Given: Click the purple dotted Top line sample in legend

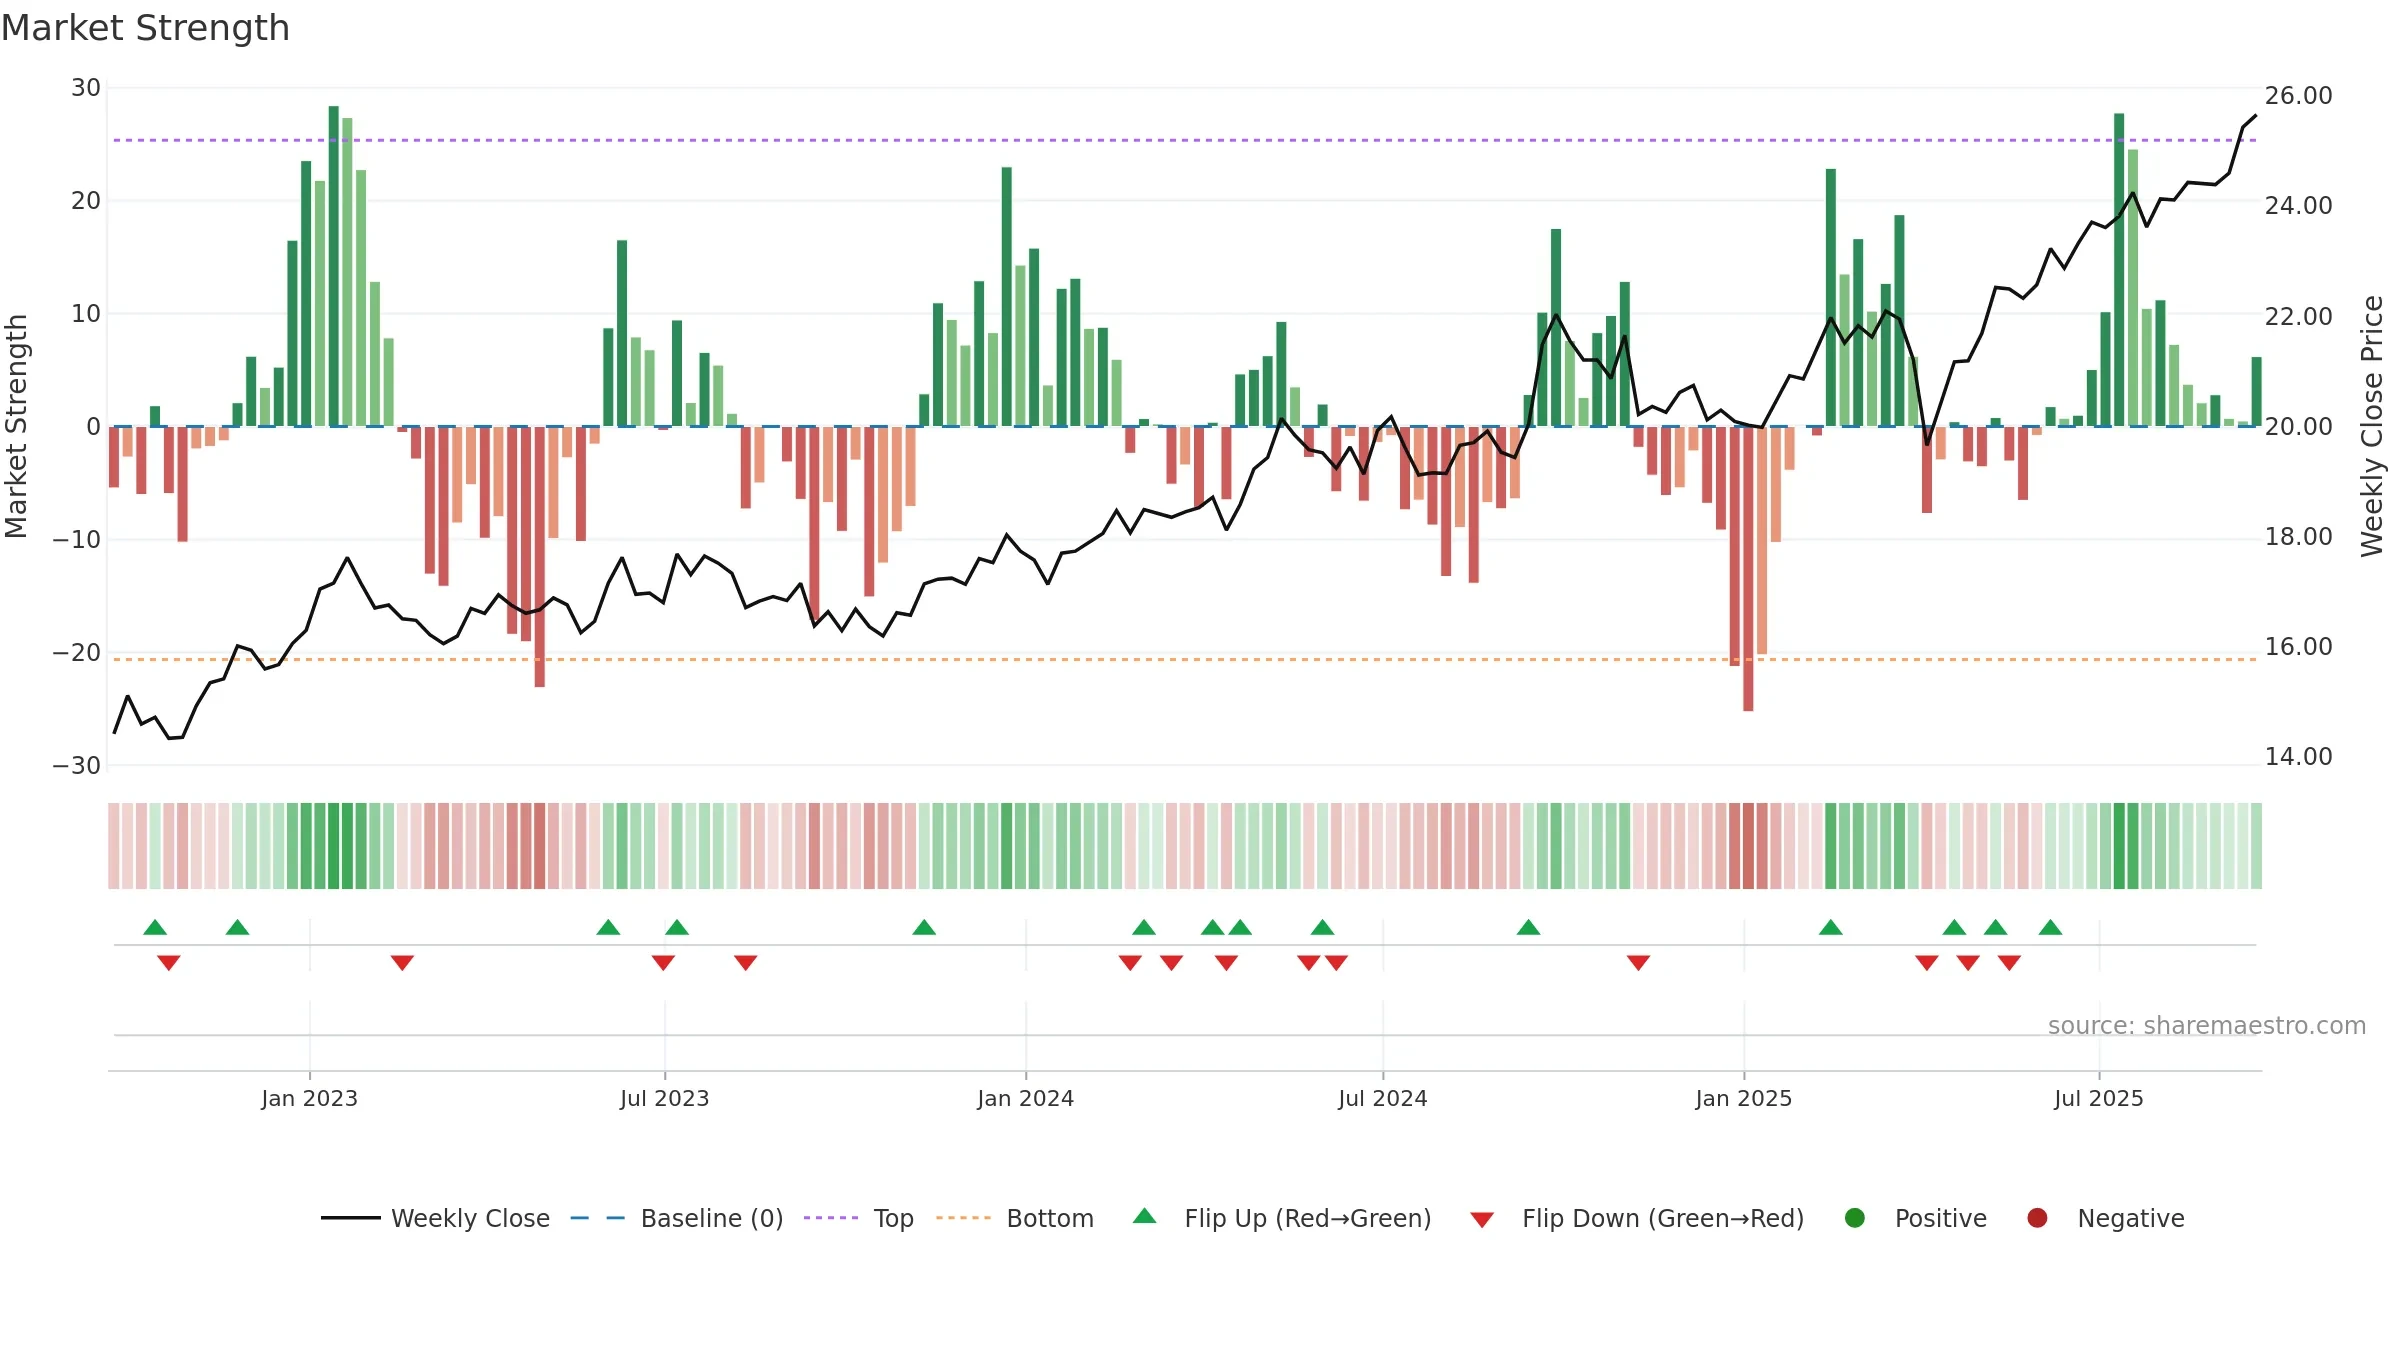Looking at the screenshot, I should (831, 1218).
